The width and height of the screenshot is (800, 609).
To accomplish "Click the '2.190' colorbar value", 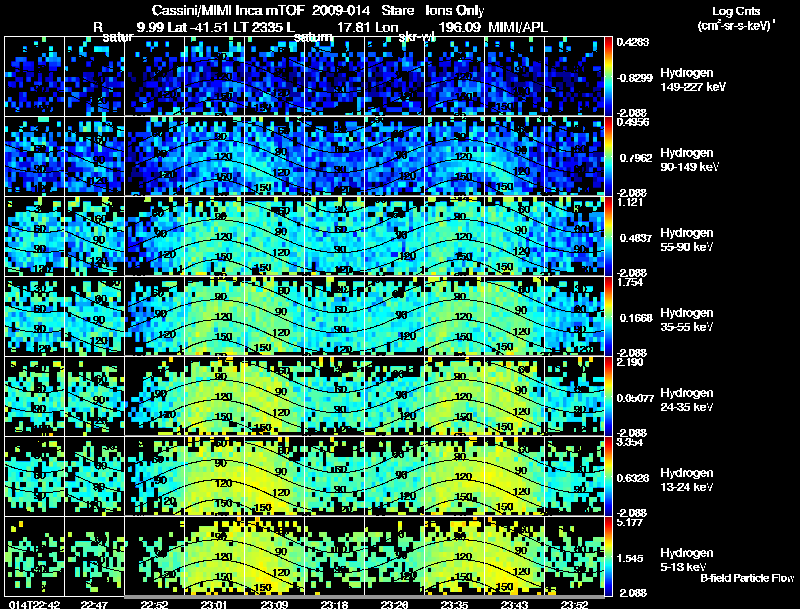I will [630, 362].
